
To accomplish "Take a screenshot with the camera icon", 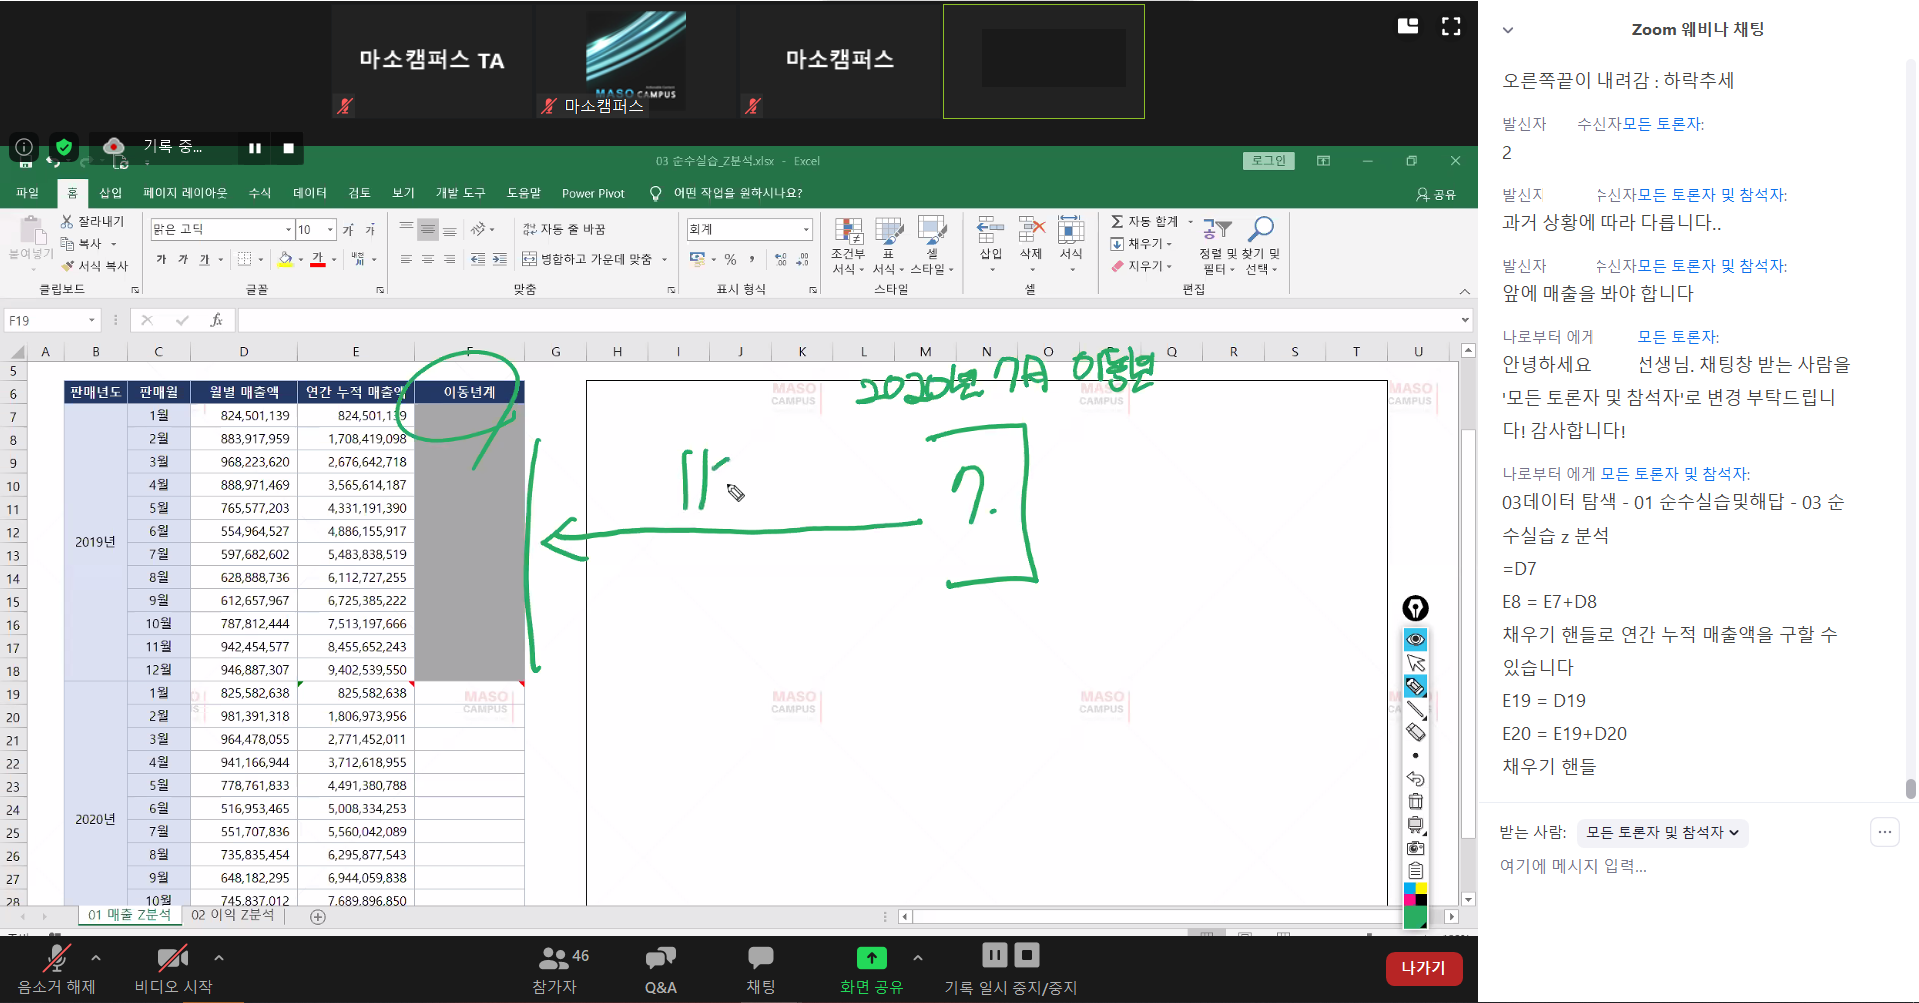I will [1415, 848].
